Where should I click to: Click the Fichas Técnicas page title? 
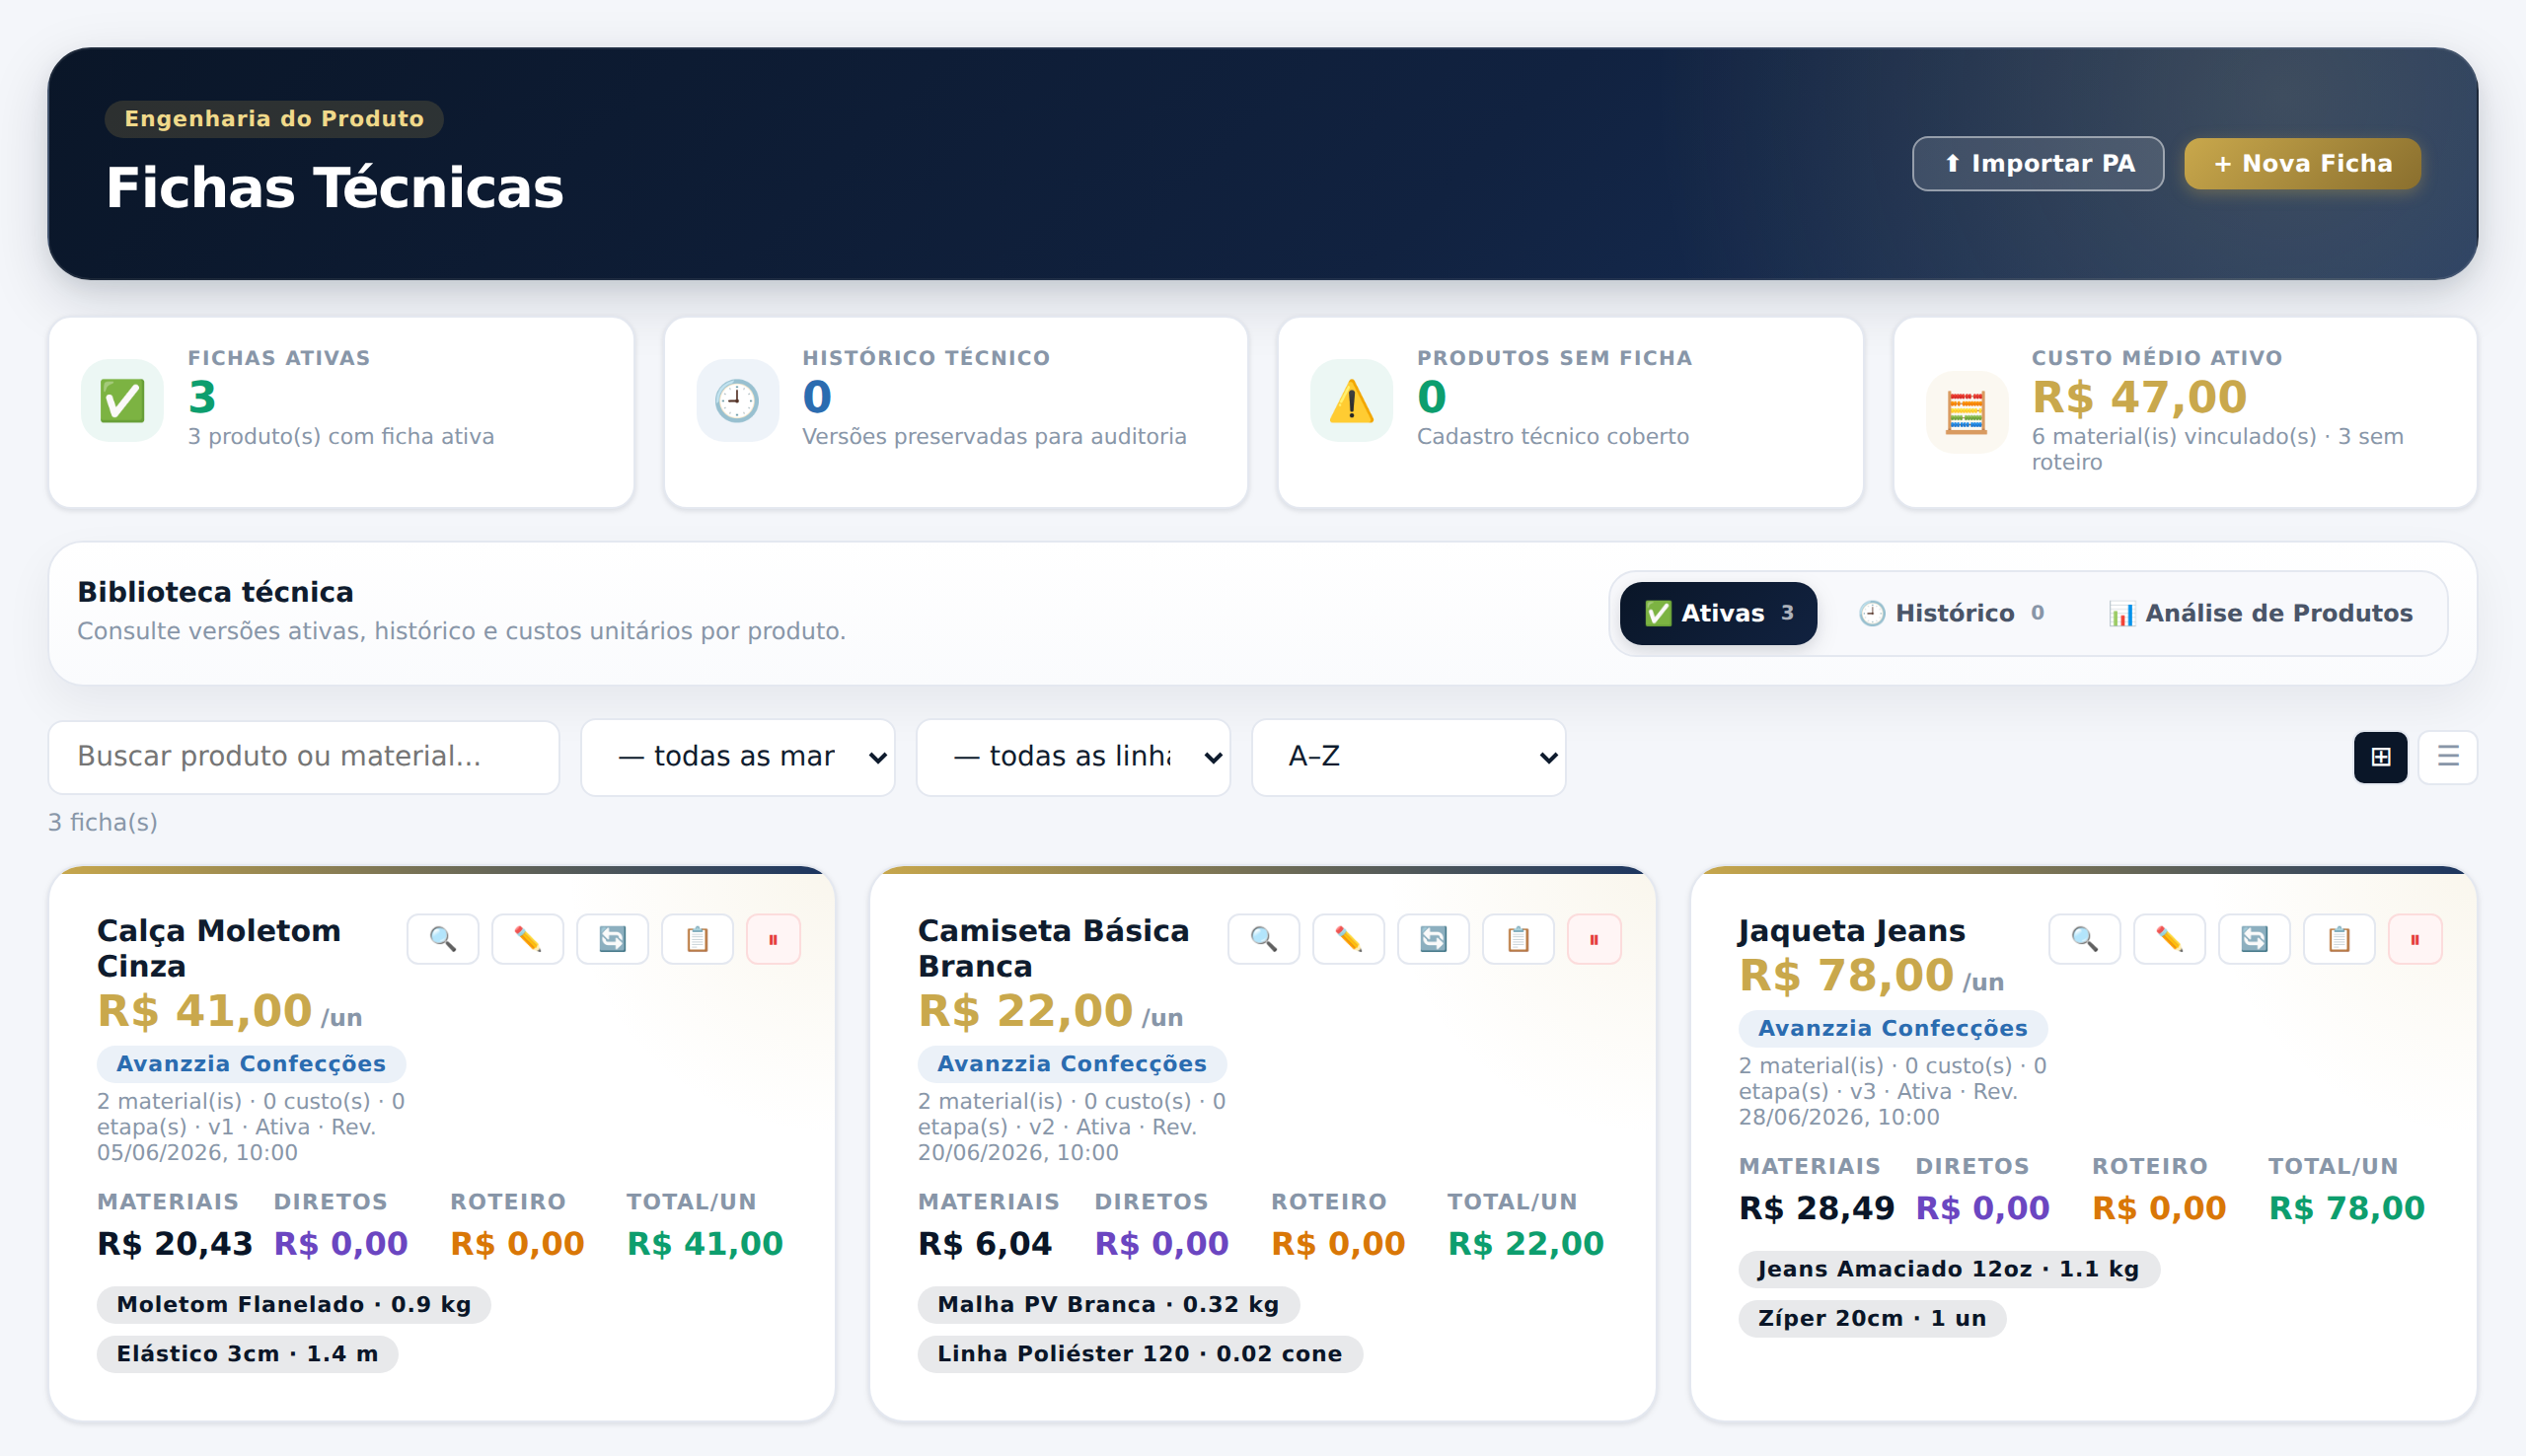pos(335,187)
